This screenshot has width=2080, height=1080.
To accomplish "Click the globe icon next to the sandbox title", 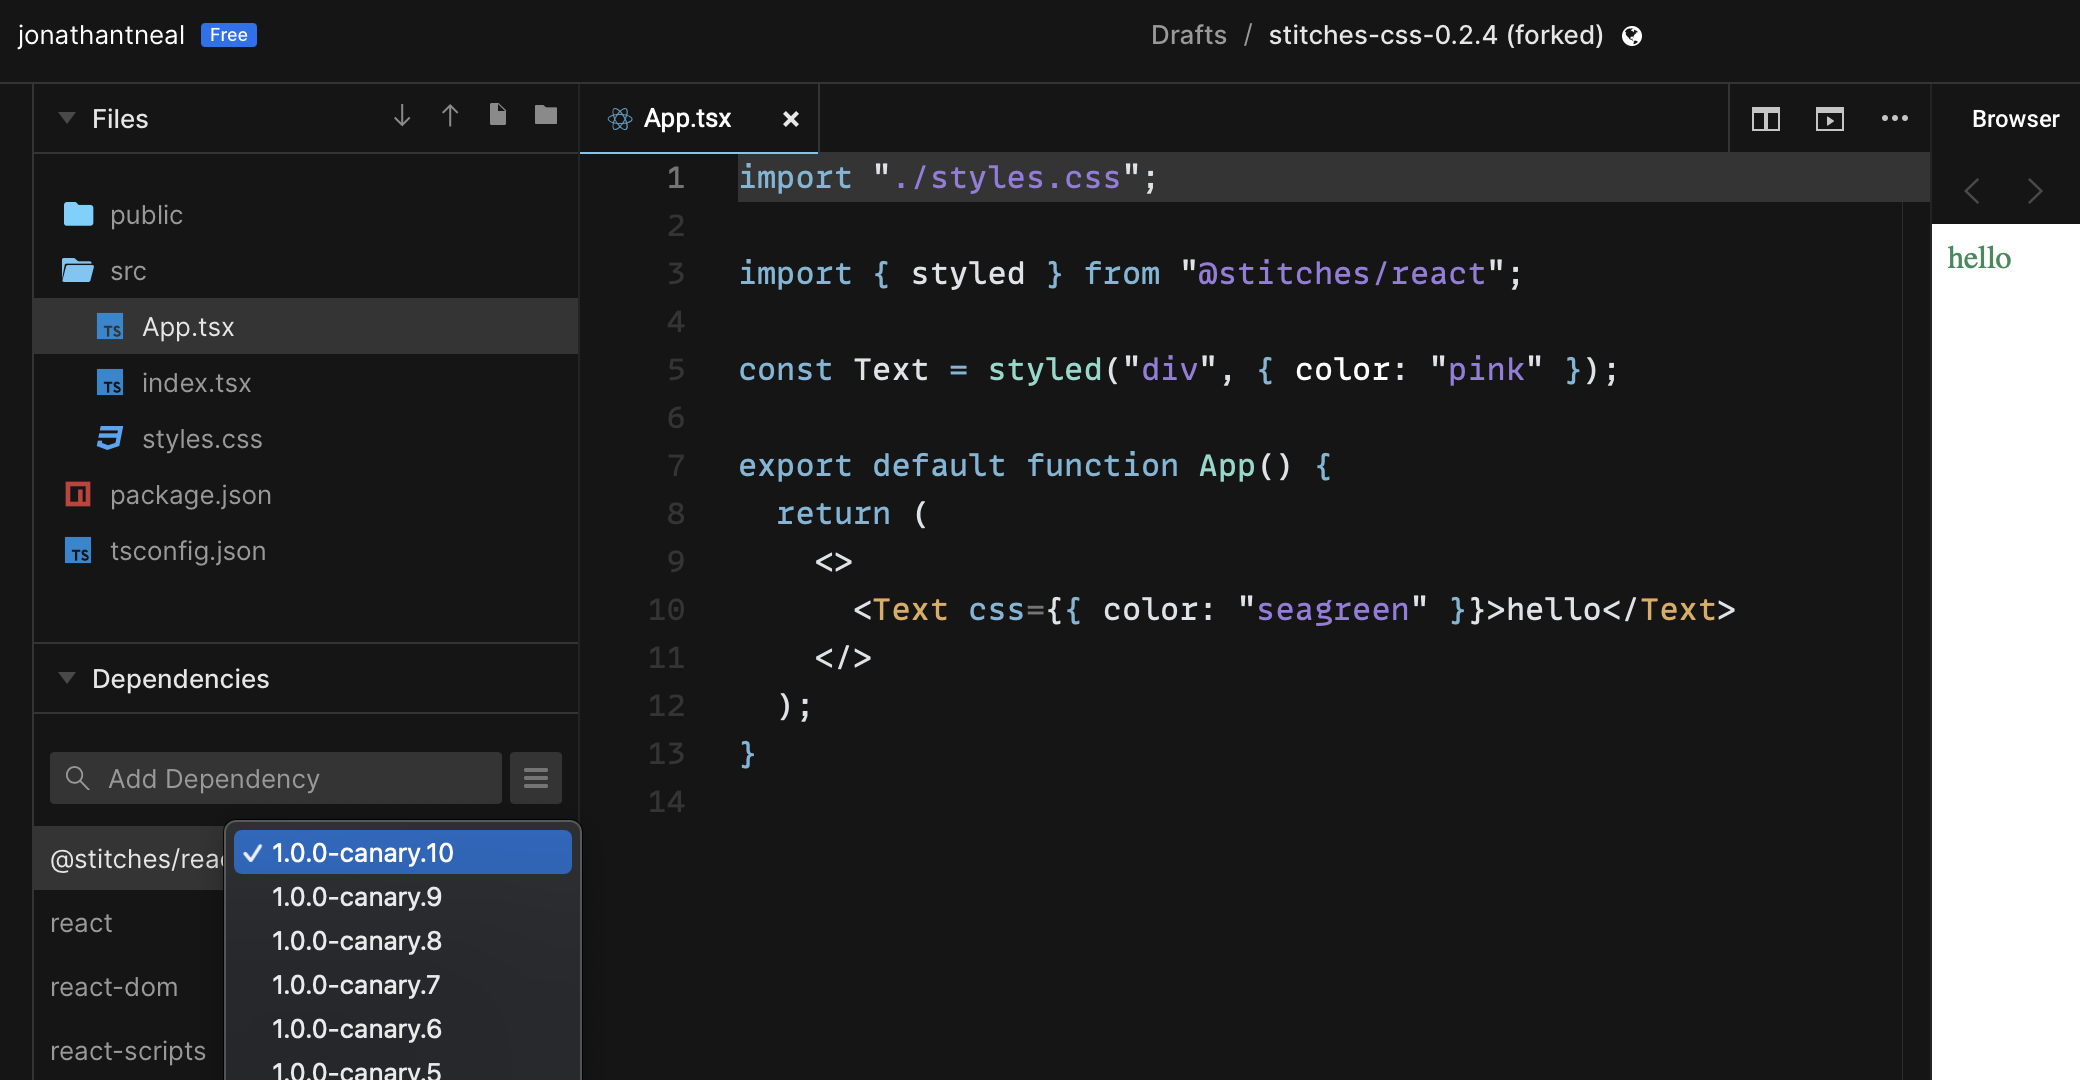I will (1632, 35).
